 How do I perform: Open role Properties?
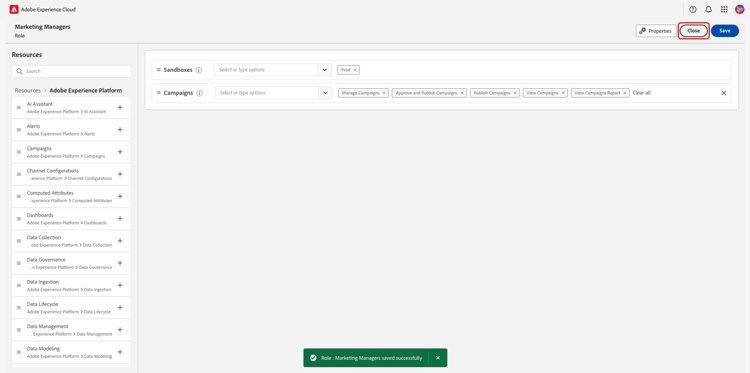(656, 31)
